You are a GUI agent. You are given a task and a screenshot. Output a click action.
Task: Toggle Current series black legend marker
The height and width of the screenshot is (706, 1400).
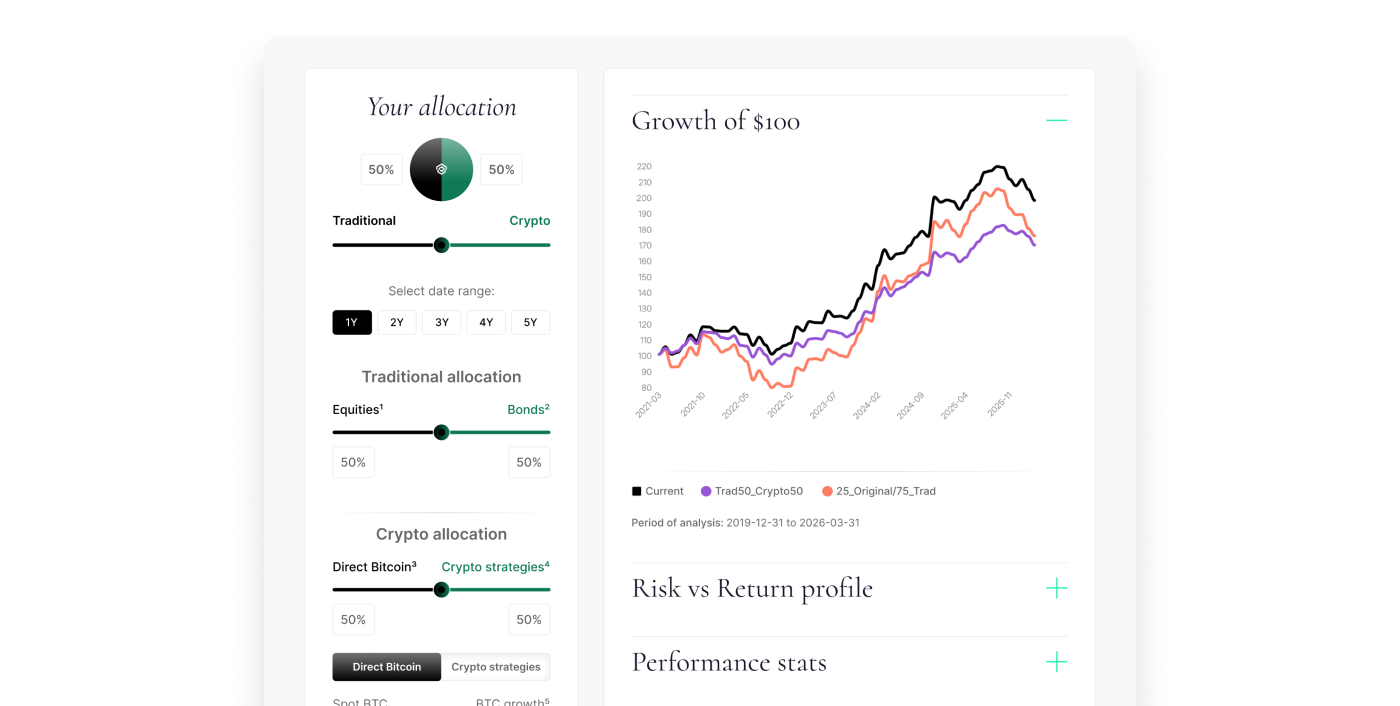click(636, 491)
